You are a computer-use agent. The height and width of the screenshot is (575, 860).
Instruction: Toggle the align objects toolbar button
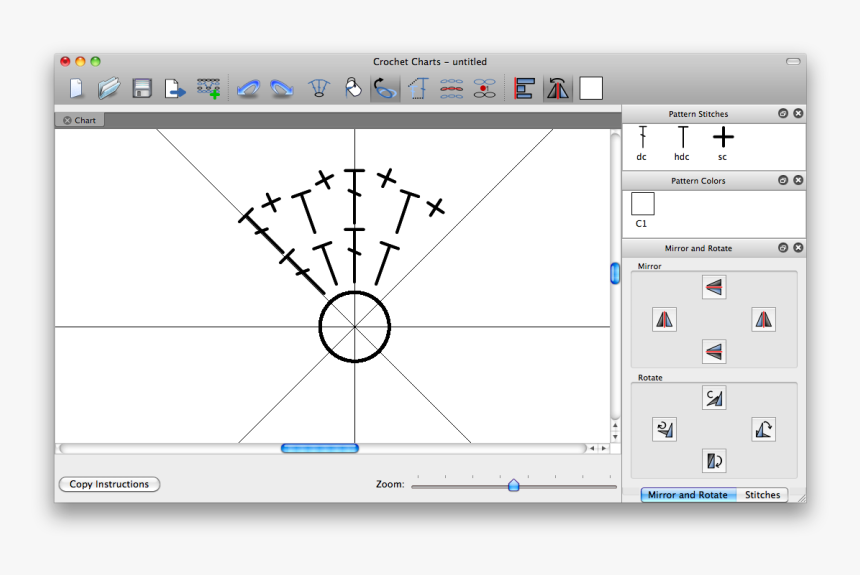click(524, 89)
